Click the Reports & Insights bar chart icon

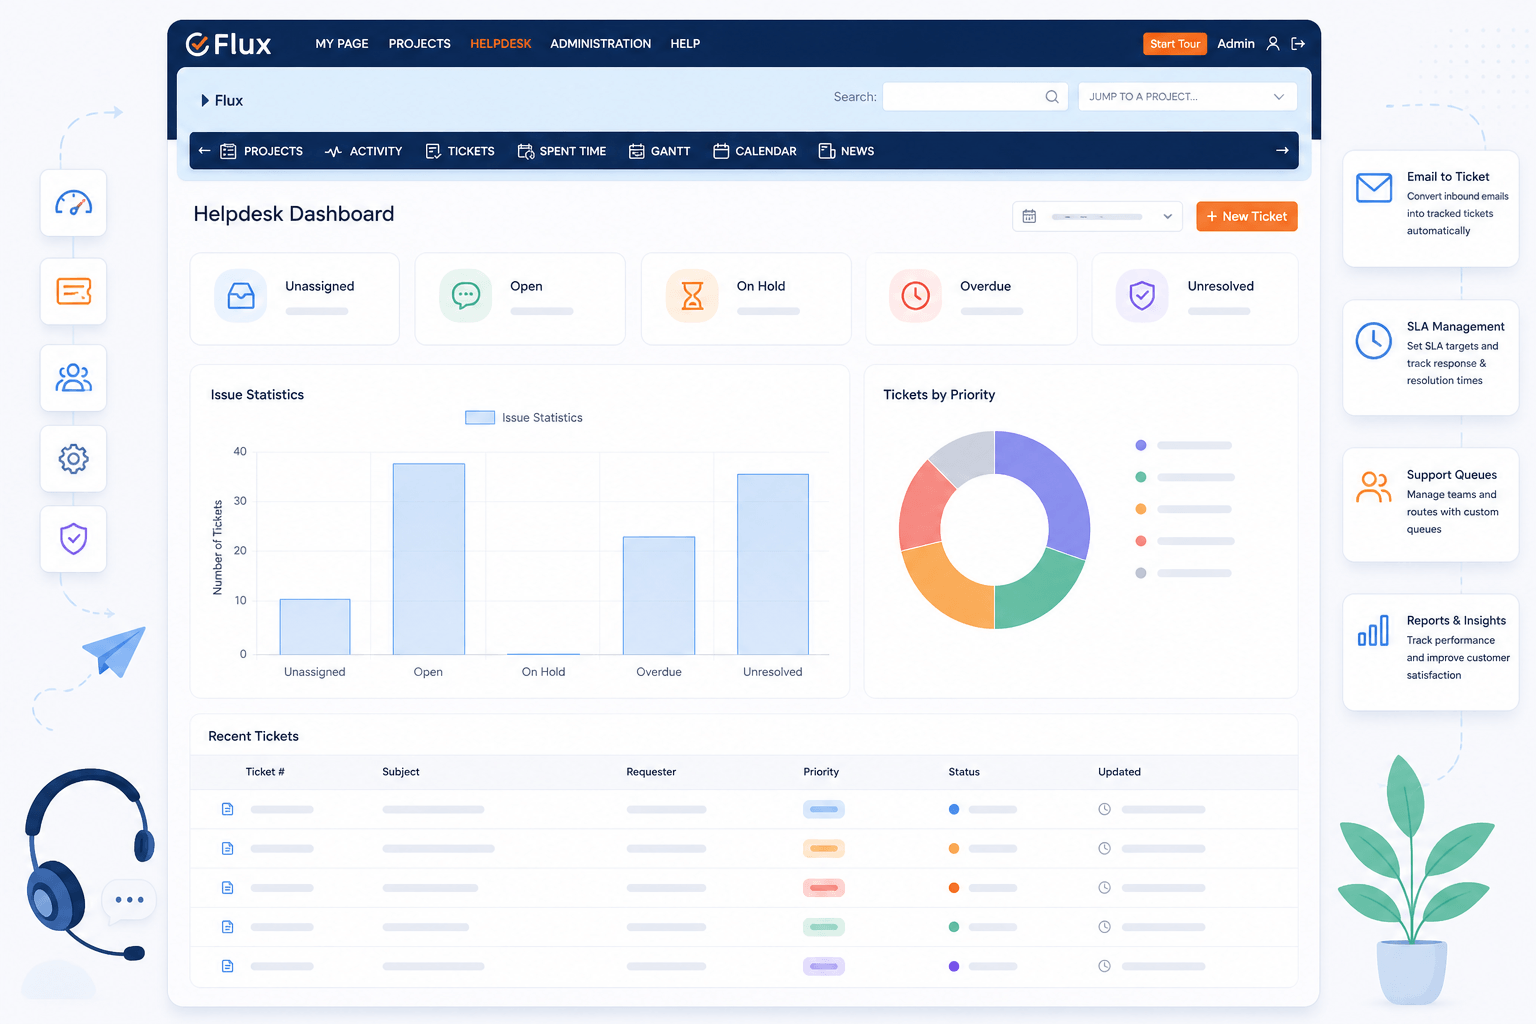click(1374, 631)
